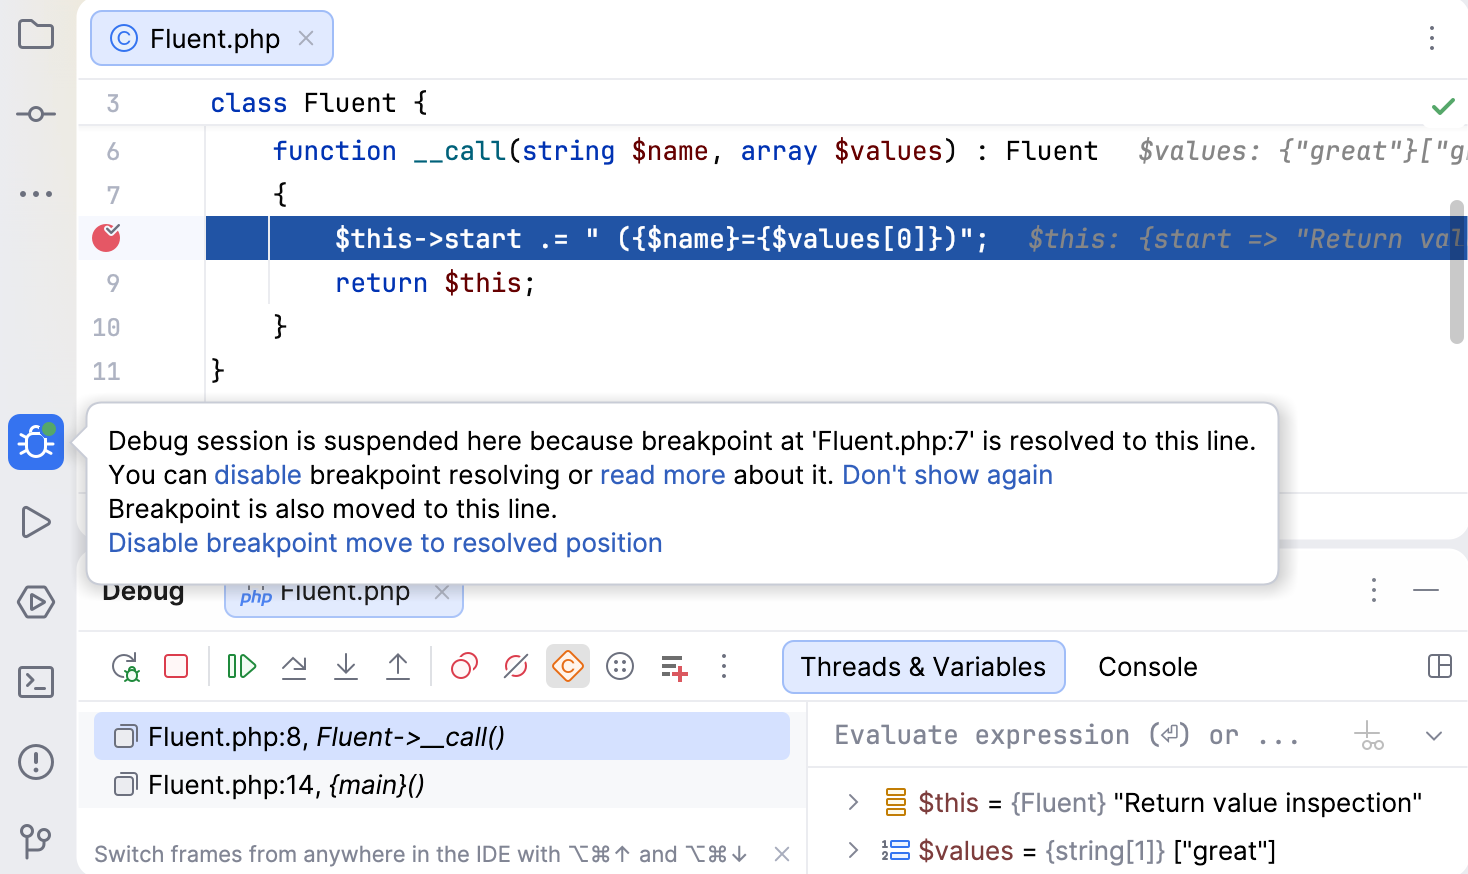Expand the $this variable

852,802
